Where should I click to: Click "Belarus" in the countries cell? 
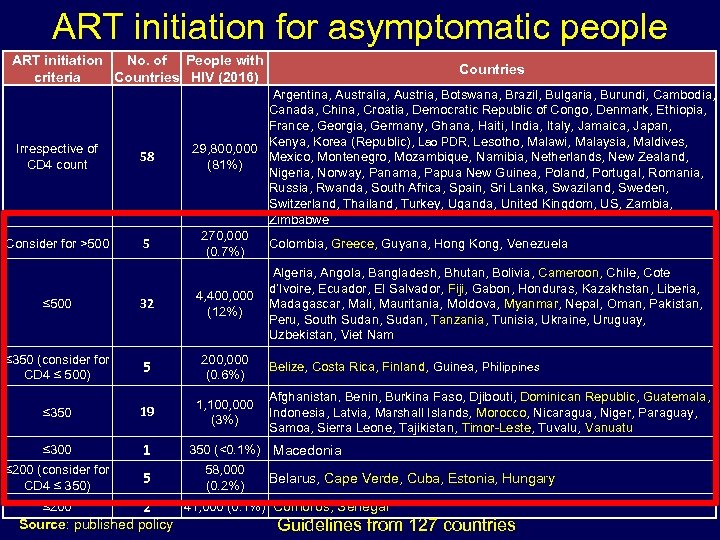pos(292,478)
